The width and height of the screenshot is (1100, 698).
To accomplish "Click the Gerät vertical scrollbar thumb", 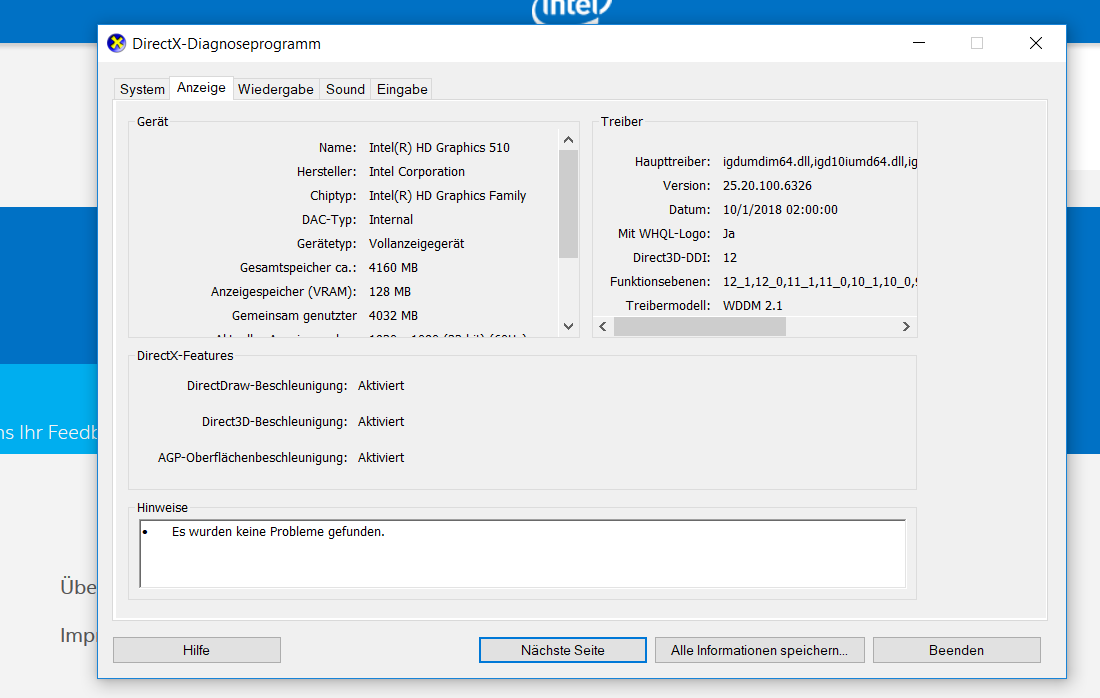I will (x=568, y=203).
